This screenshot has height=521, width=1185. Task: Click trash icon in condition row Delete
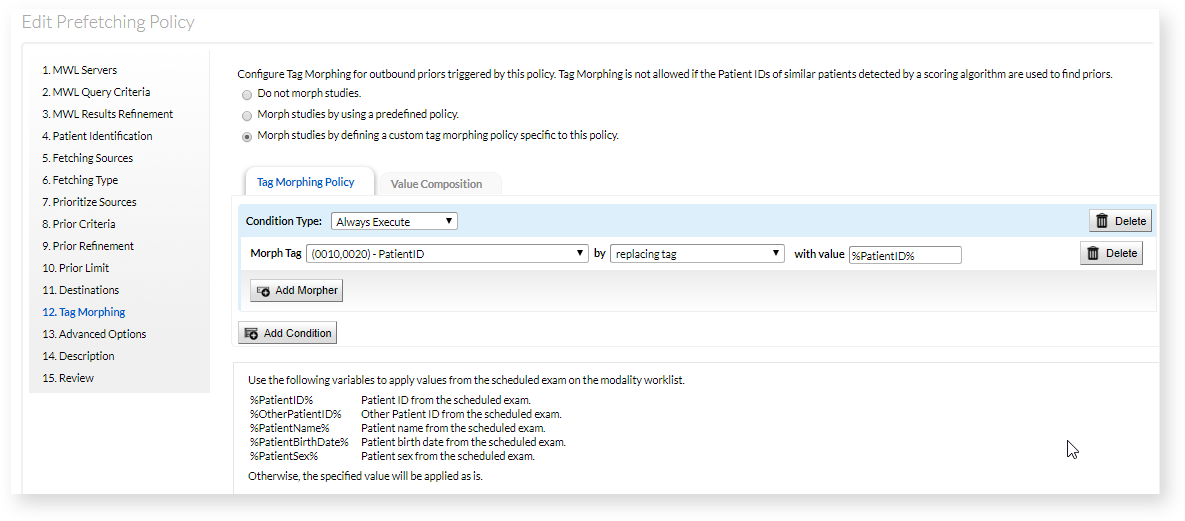(x=1102, y=222)
